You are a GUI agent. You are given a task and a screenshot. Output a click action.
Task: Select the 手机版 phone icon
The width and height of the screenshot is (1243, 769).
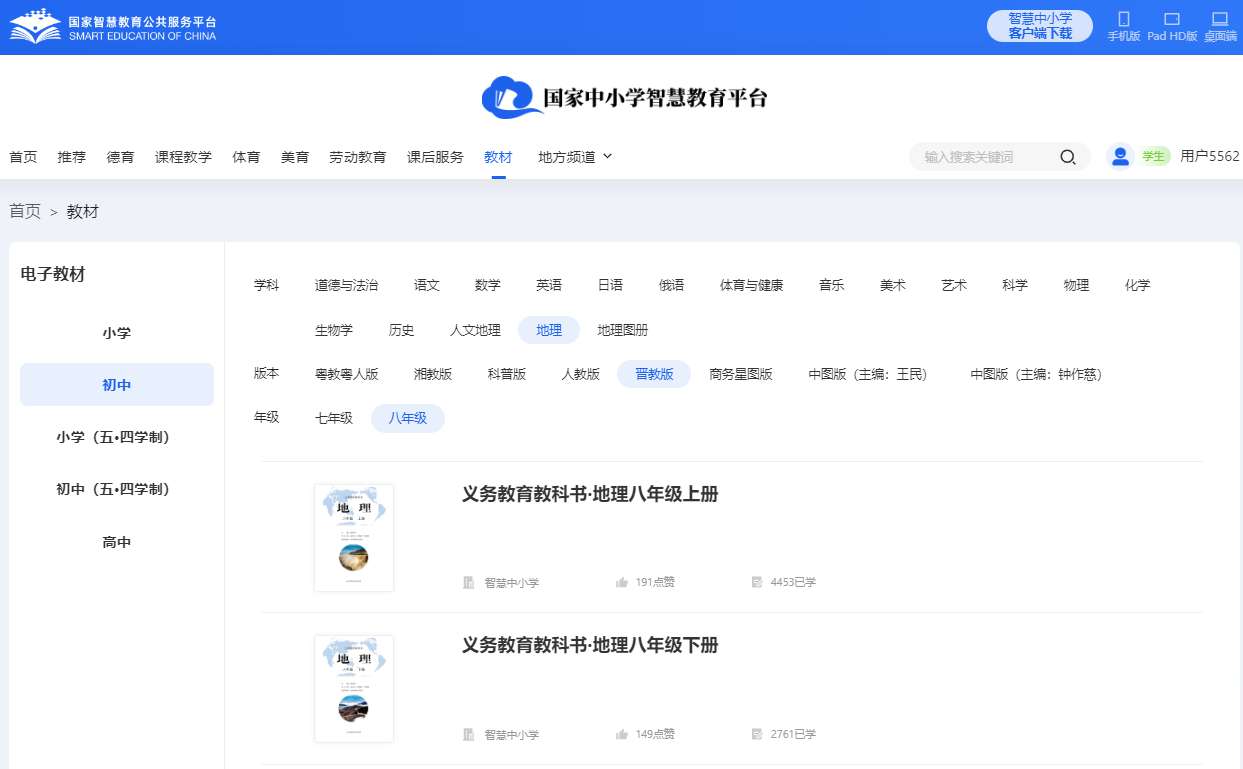click(x=1123, y=19)
